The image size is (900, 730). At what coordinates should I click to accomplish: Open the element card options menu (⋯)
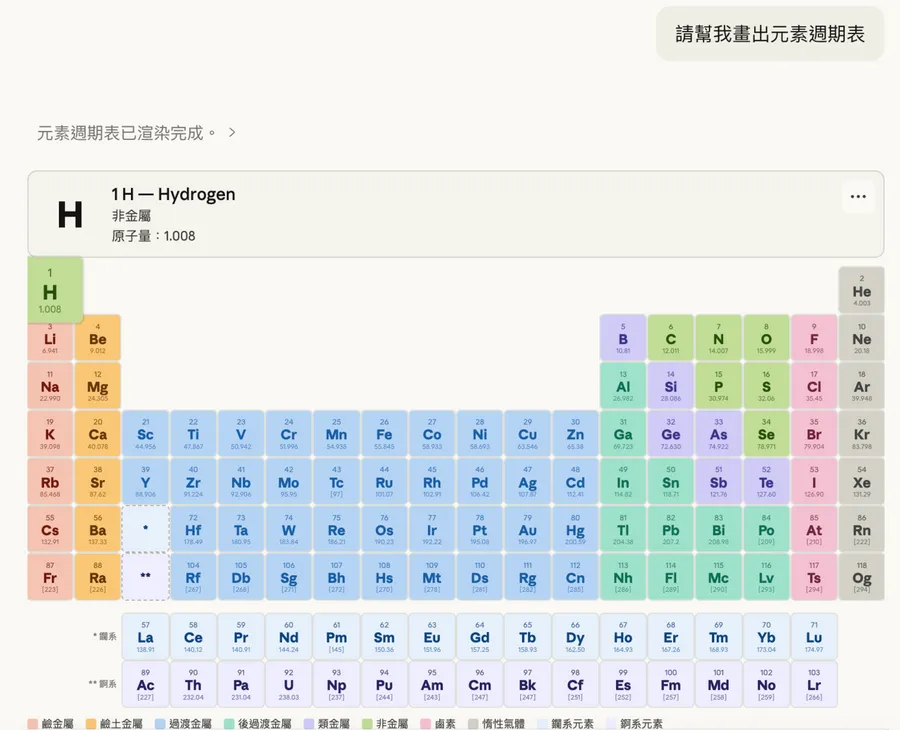click(x=858, y=197)
